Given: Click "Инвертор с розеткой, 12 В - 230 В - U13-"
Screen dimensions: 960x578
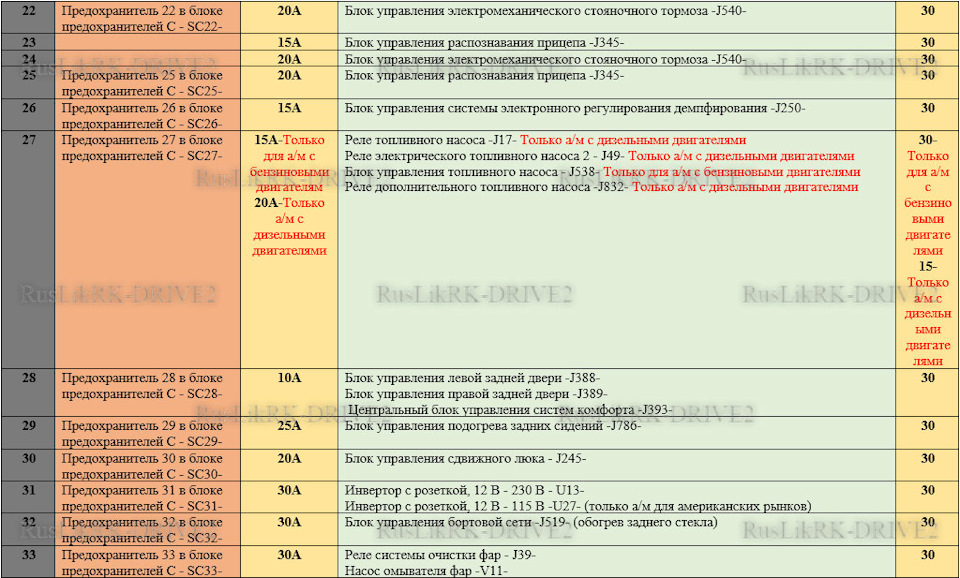Looking at the screenshot, I should click(x=464, y=491).
